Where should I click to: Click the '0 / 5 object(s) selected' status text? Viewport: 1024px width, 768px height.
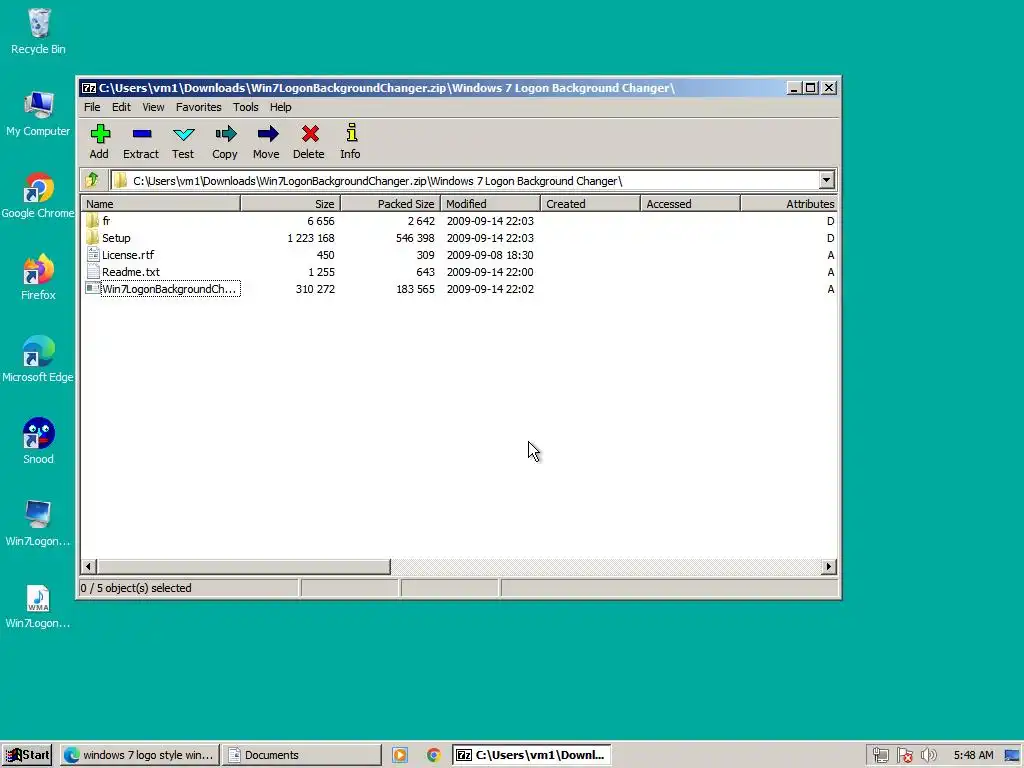(x=136, y=588)
